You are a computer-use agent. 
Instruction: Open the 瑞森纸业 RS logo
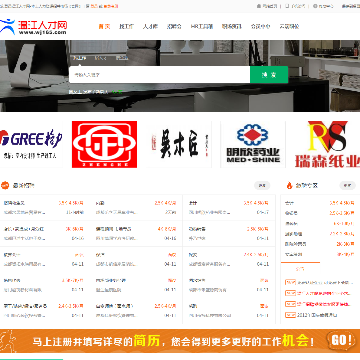point(327,144)
